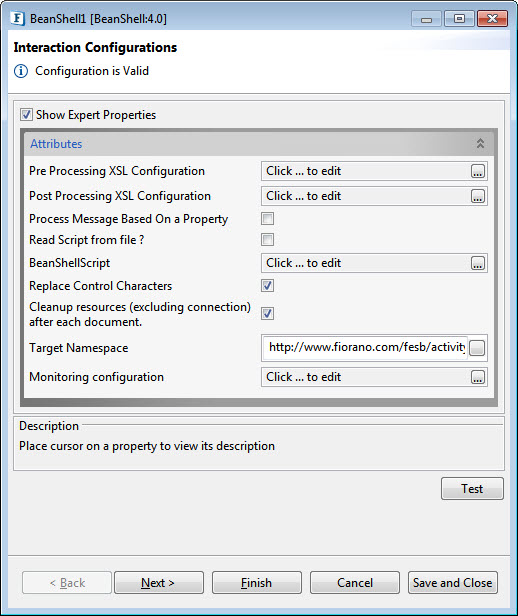Click the Test button
Viewport: 518px width, 616px height.
(472, 488)
